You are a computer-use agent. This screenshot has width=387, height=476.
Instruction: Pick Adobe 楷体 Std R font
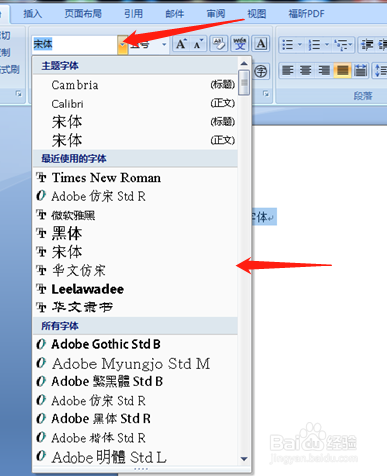(x=135, y=437)
